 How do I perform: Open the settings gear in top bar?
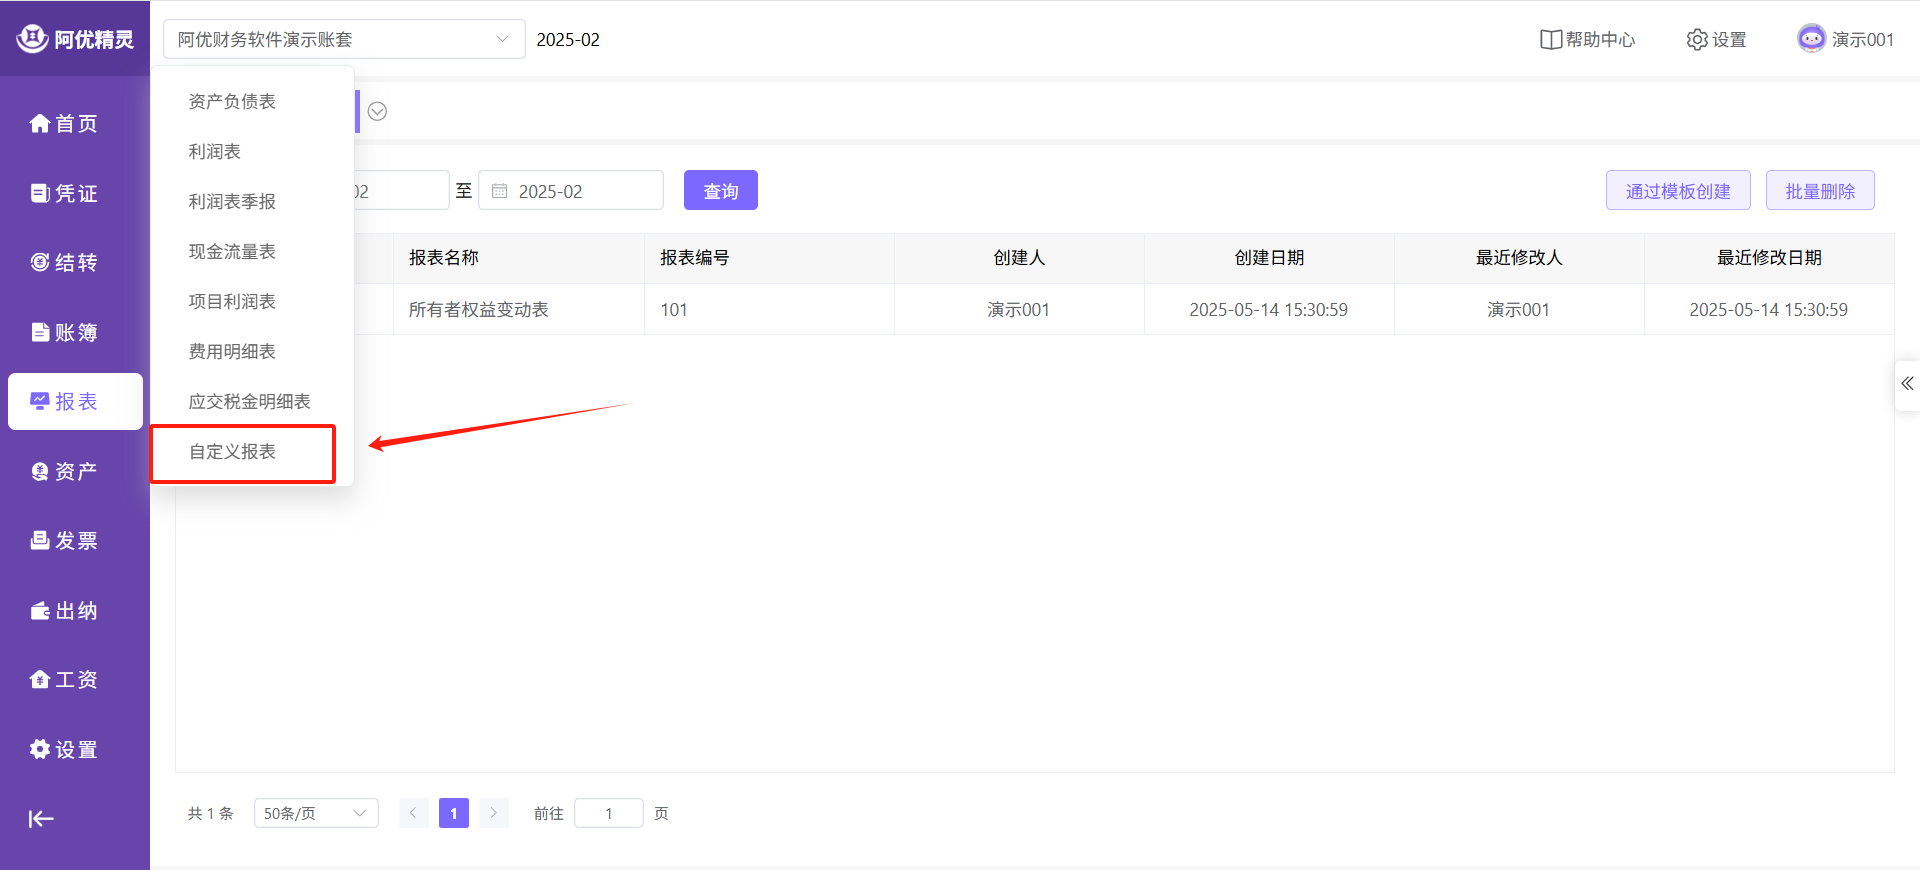pos(1696,39)
